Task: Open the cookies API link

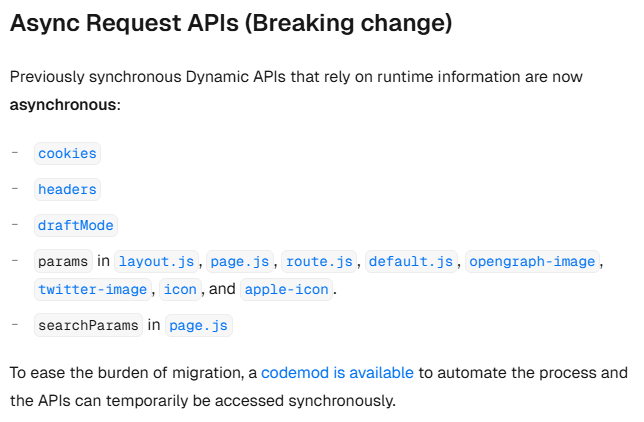Action: coord(67,154)
